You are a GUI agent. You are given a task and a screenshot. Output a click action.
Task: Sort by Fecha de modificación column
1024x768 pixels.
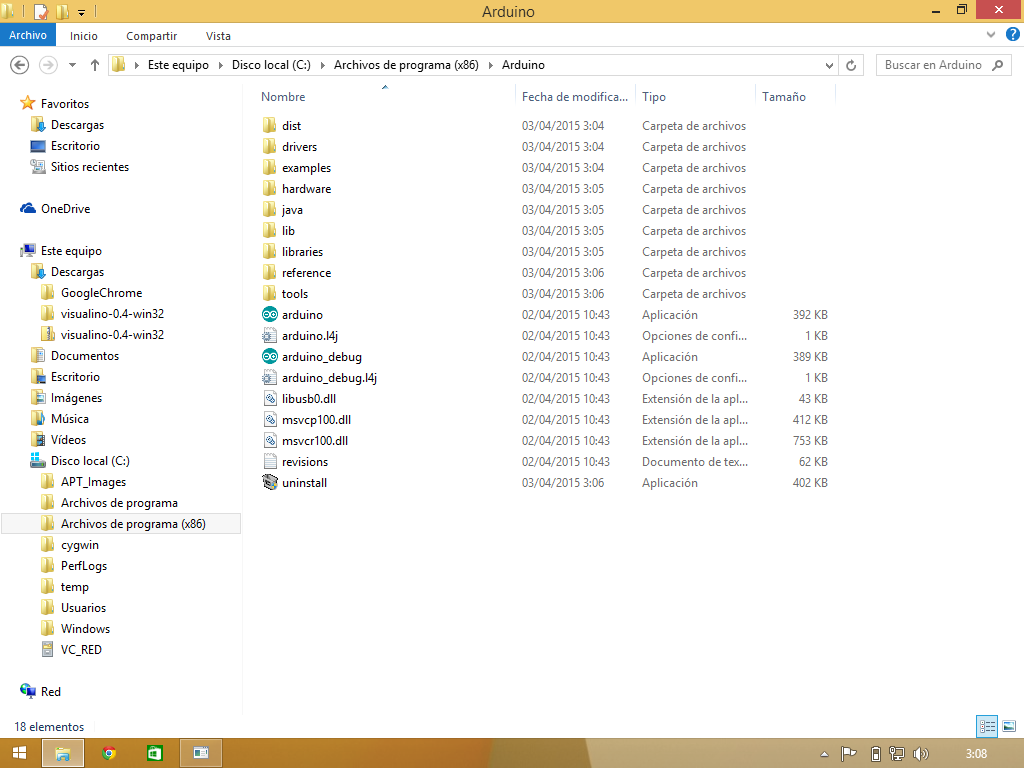pos(575,97)
